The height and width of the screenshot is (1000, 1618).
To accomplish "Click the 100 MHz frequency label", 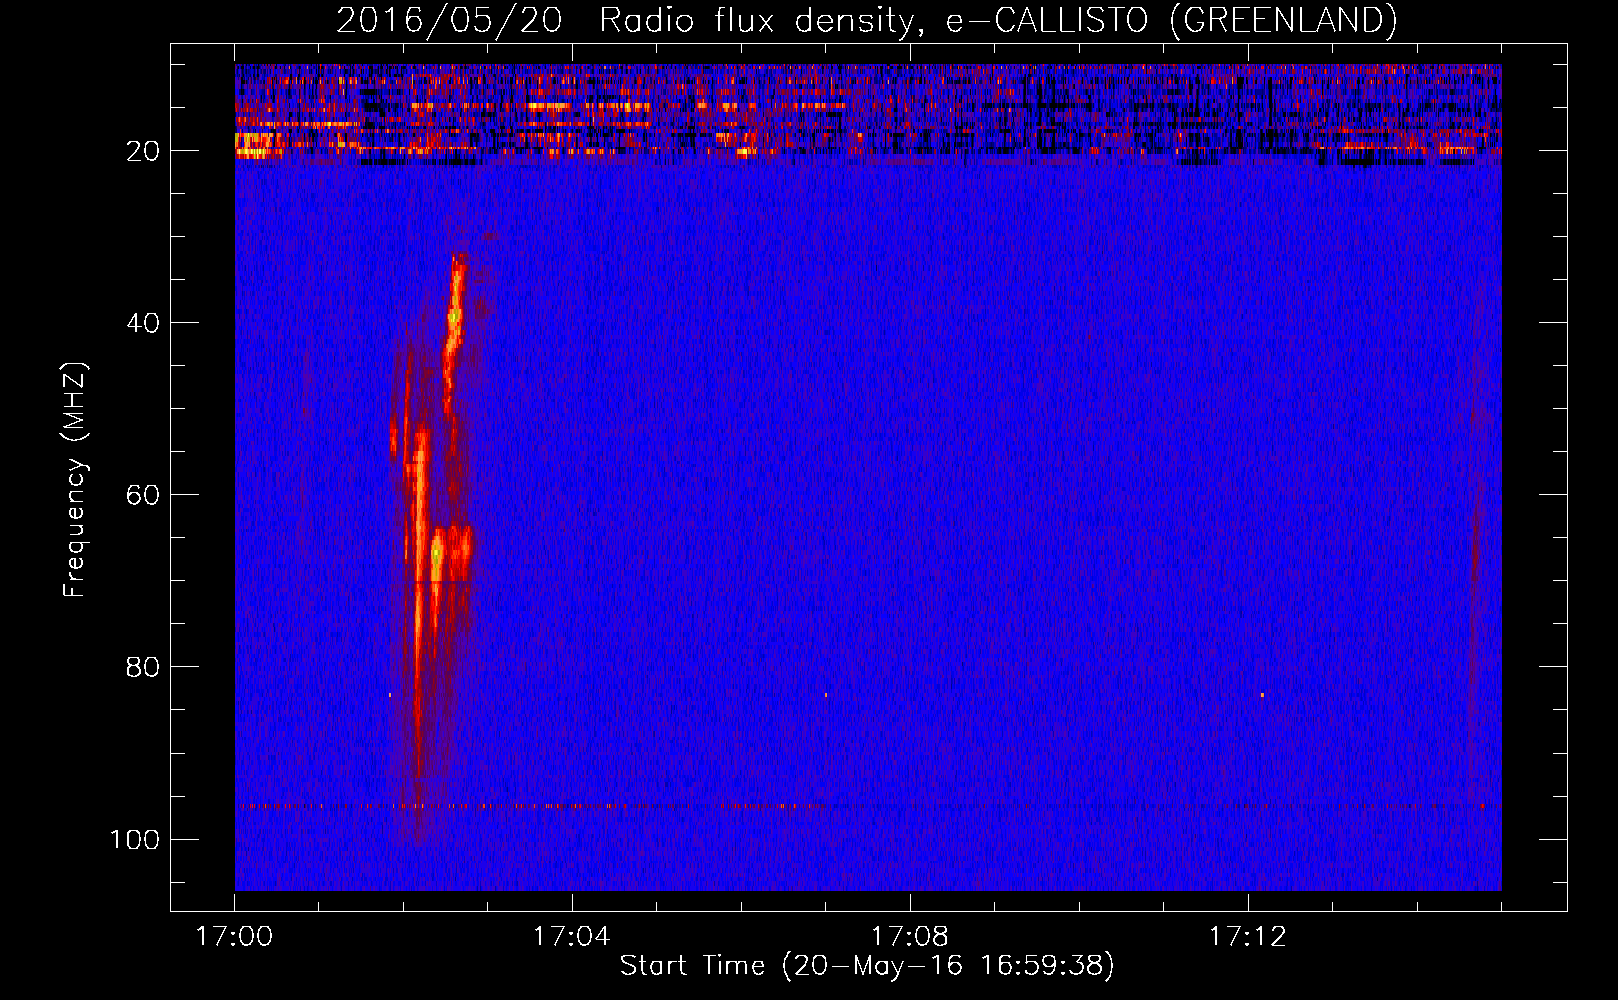I will (135, 839).
